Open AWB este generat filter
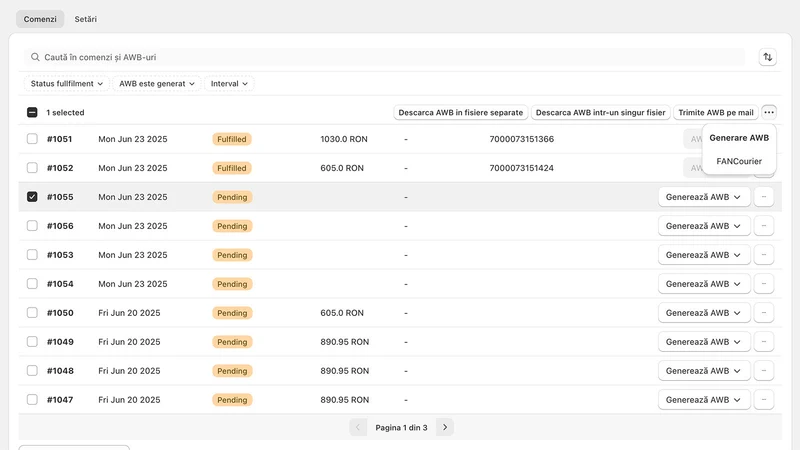The width and height of the screenshot is (800, 450). point(157,84)
